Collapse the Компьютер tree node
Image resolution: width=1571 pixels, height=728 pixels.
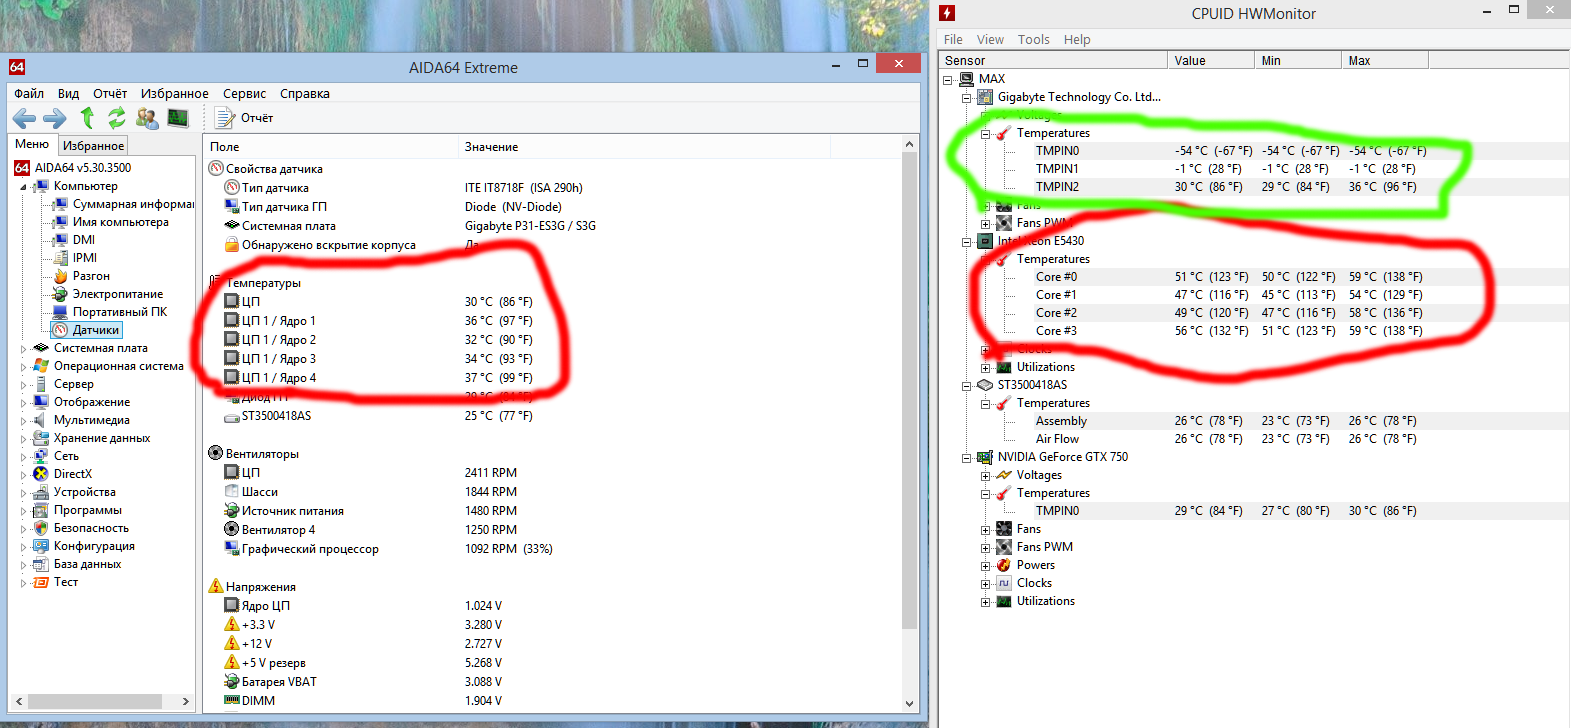click(x=23, y=186)
